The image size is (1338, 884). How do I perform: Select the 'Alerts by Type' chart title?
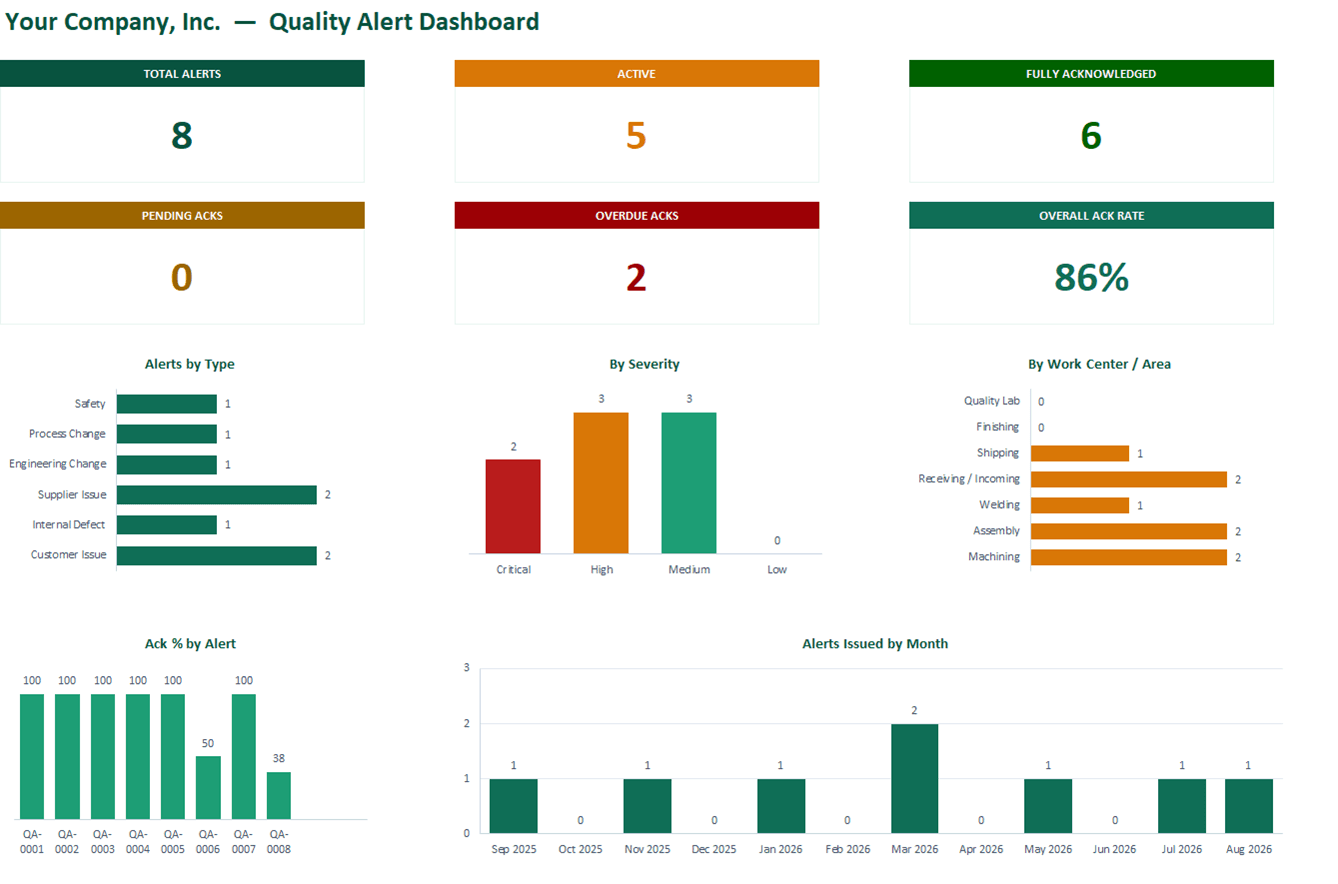tap(190, 364)
